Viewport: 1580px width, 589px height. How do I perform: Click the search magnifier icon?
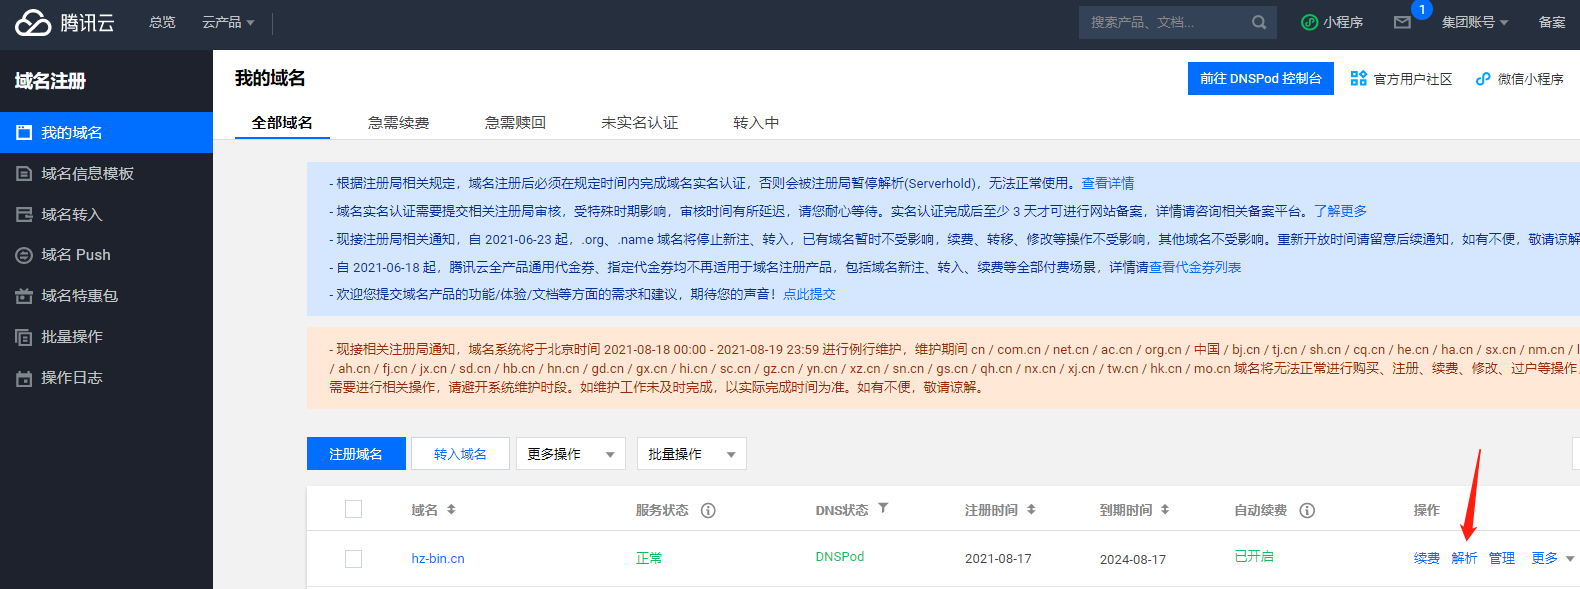[x=1259, y=22]
